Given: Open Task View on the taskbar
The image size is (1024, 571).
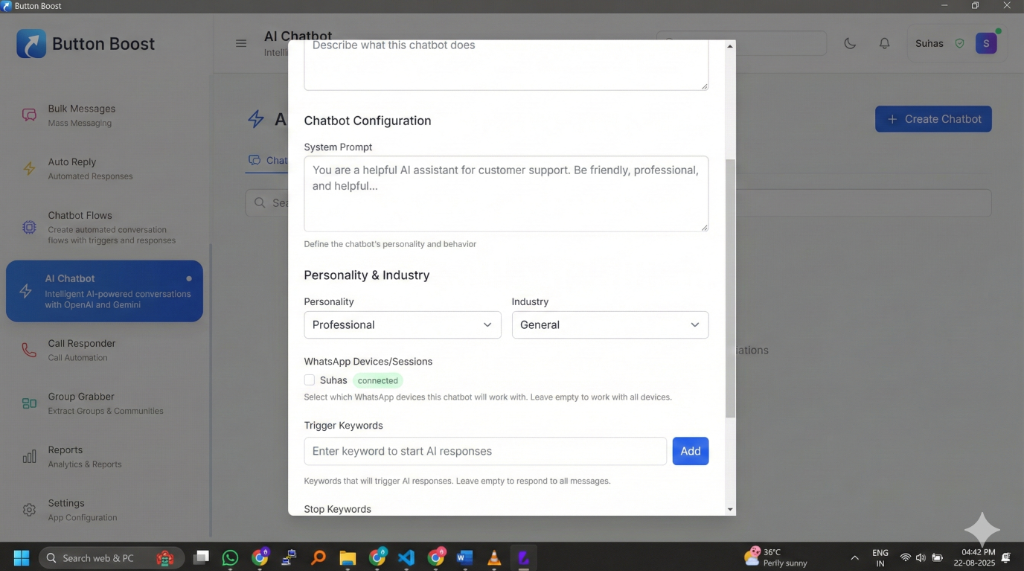Looking at the screenshot, I should click(x=202, y=557).
